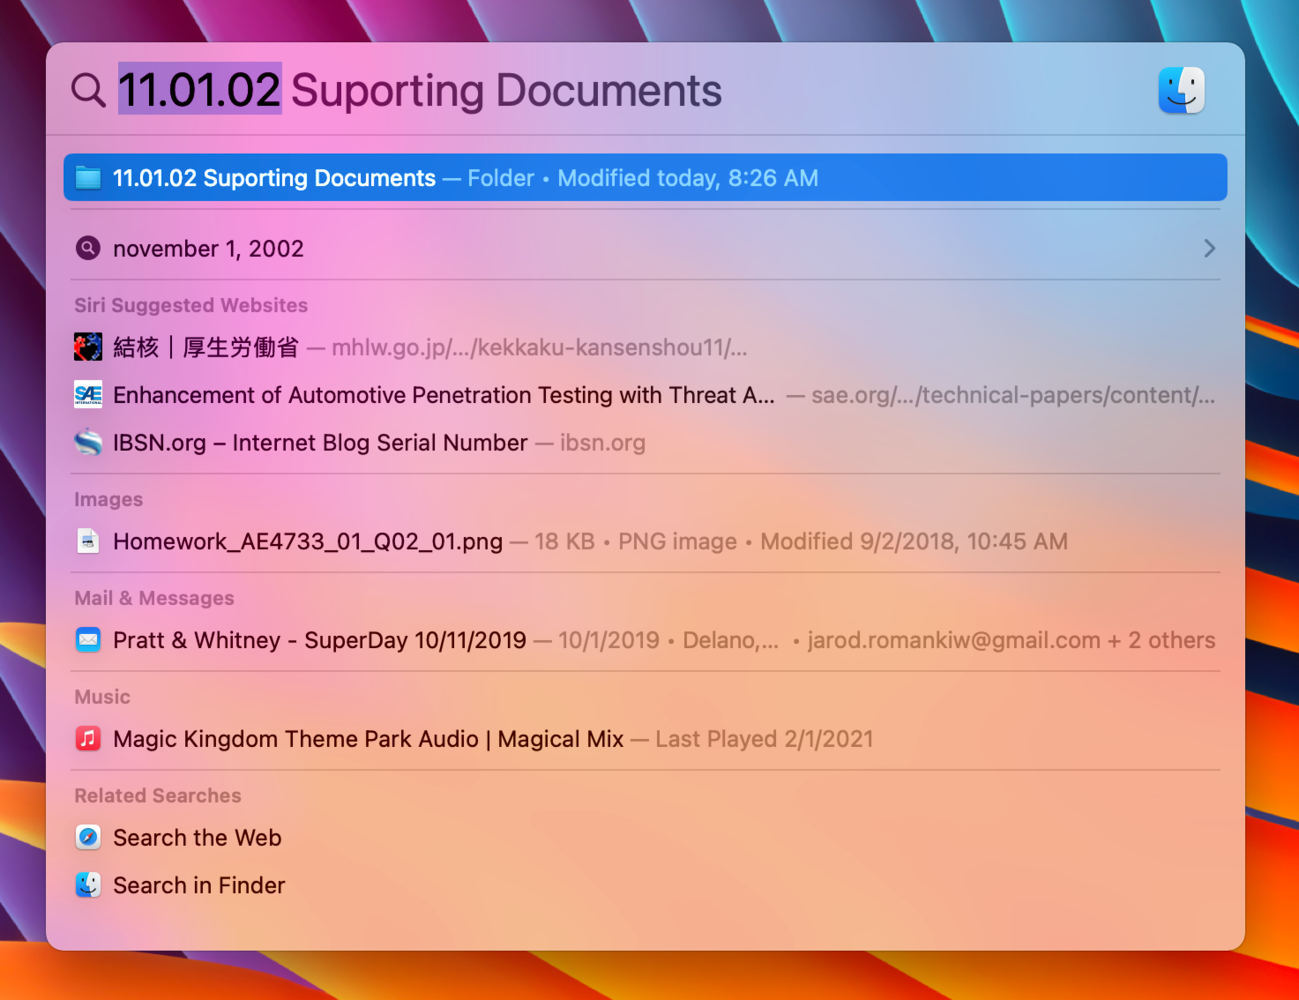Select Magic Kingdom Theme Park Audio track
Image resolution: width=1299 pixels, height=1000 pixels.
[645, 739]
